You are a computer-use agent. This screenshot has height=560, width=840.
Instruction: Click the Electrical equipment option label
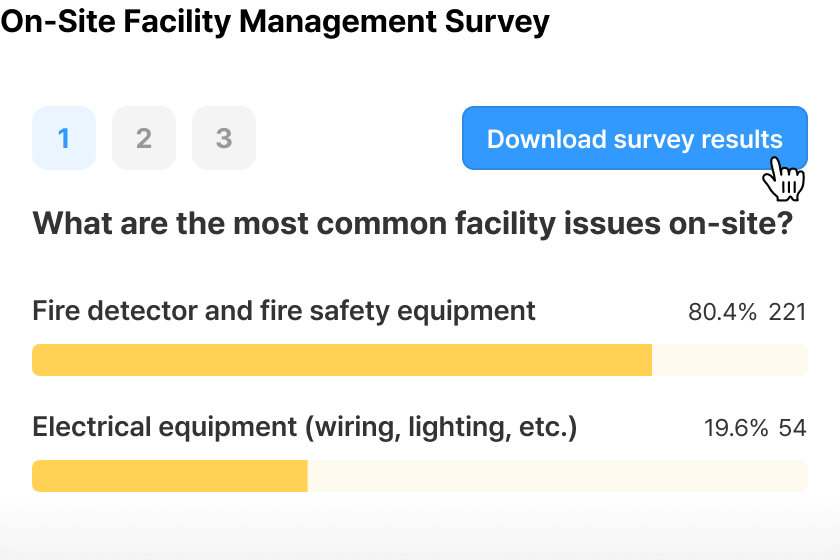click(x=305, y=427)
